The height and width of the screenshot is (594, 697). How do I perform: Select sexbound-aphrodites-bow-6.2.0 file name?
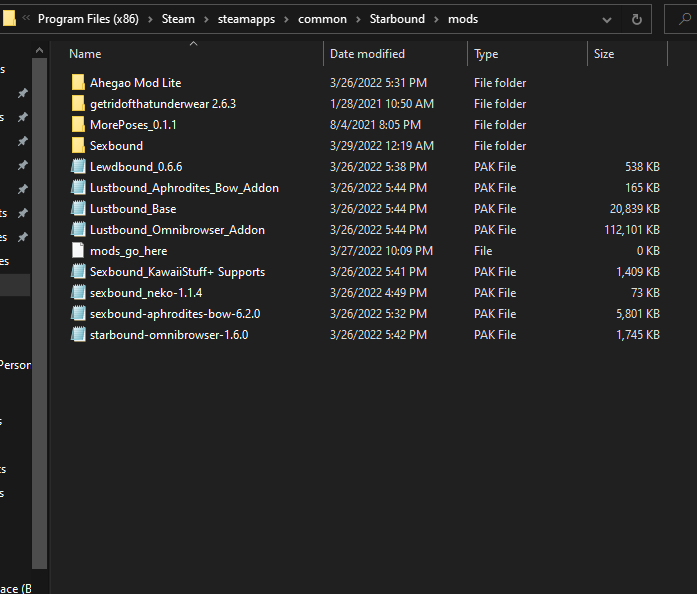175,313
